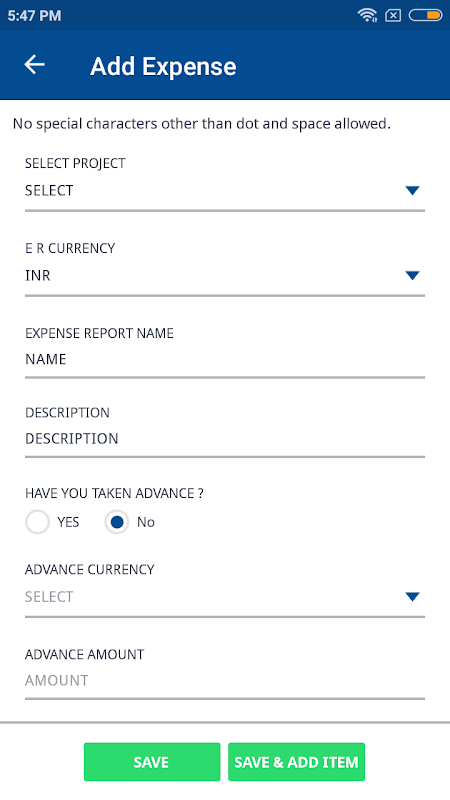
Task: Focus the Expense Report Name field
Action: 224,359
